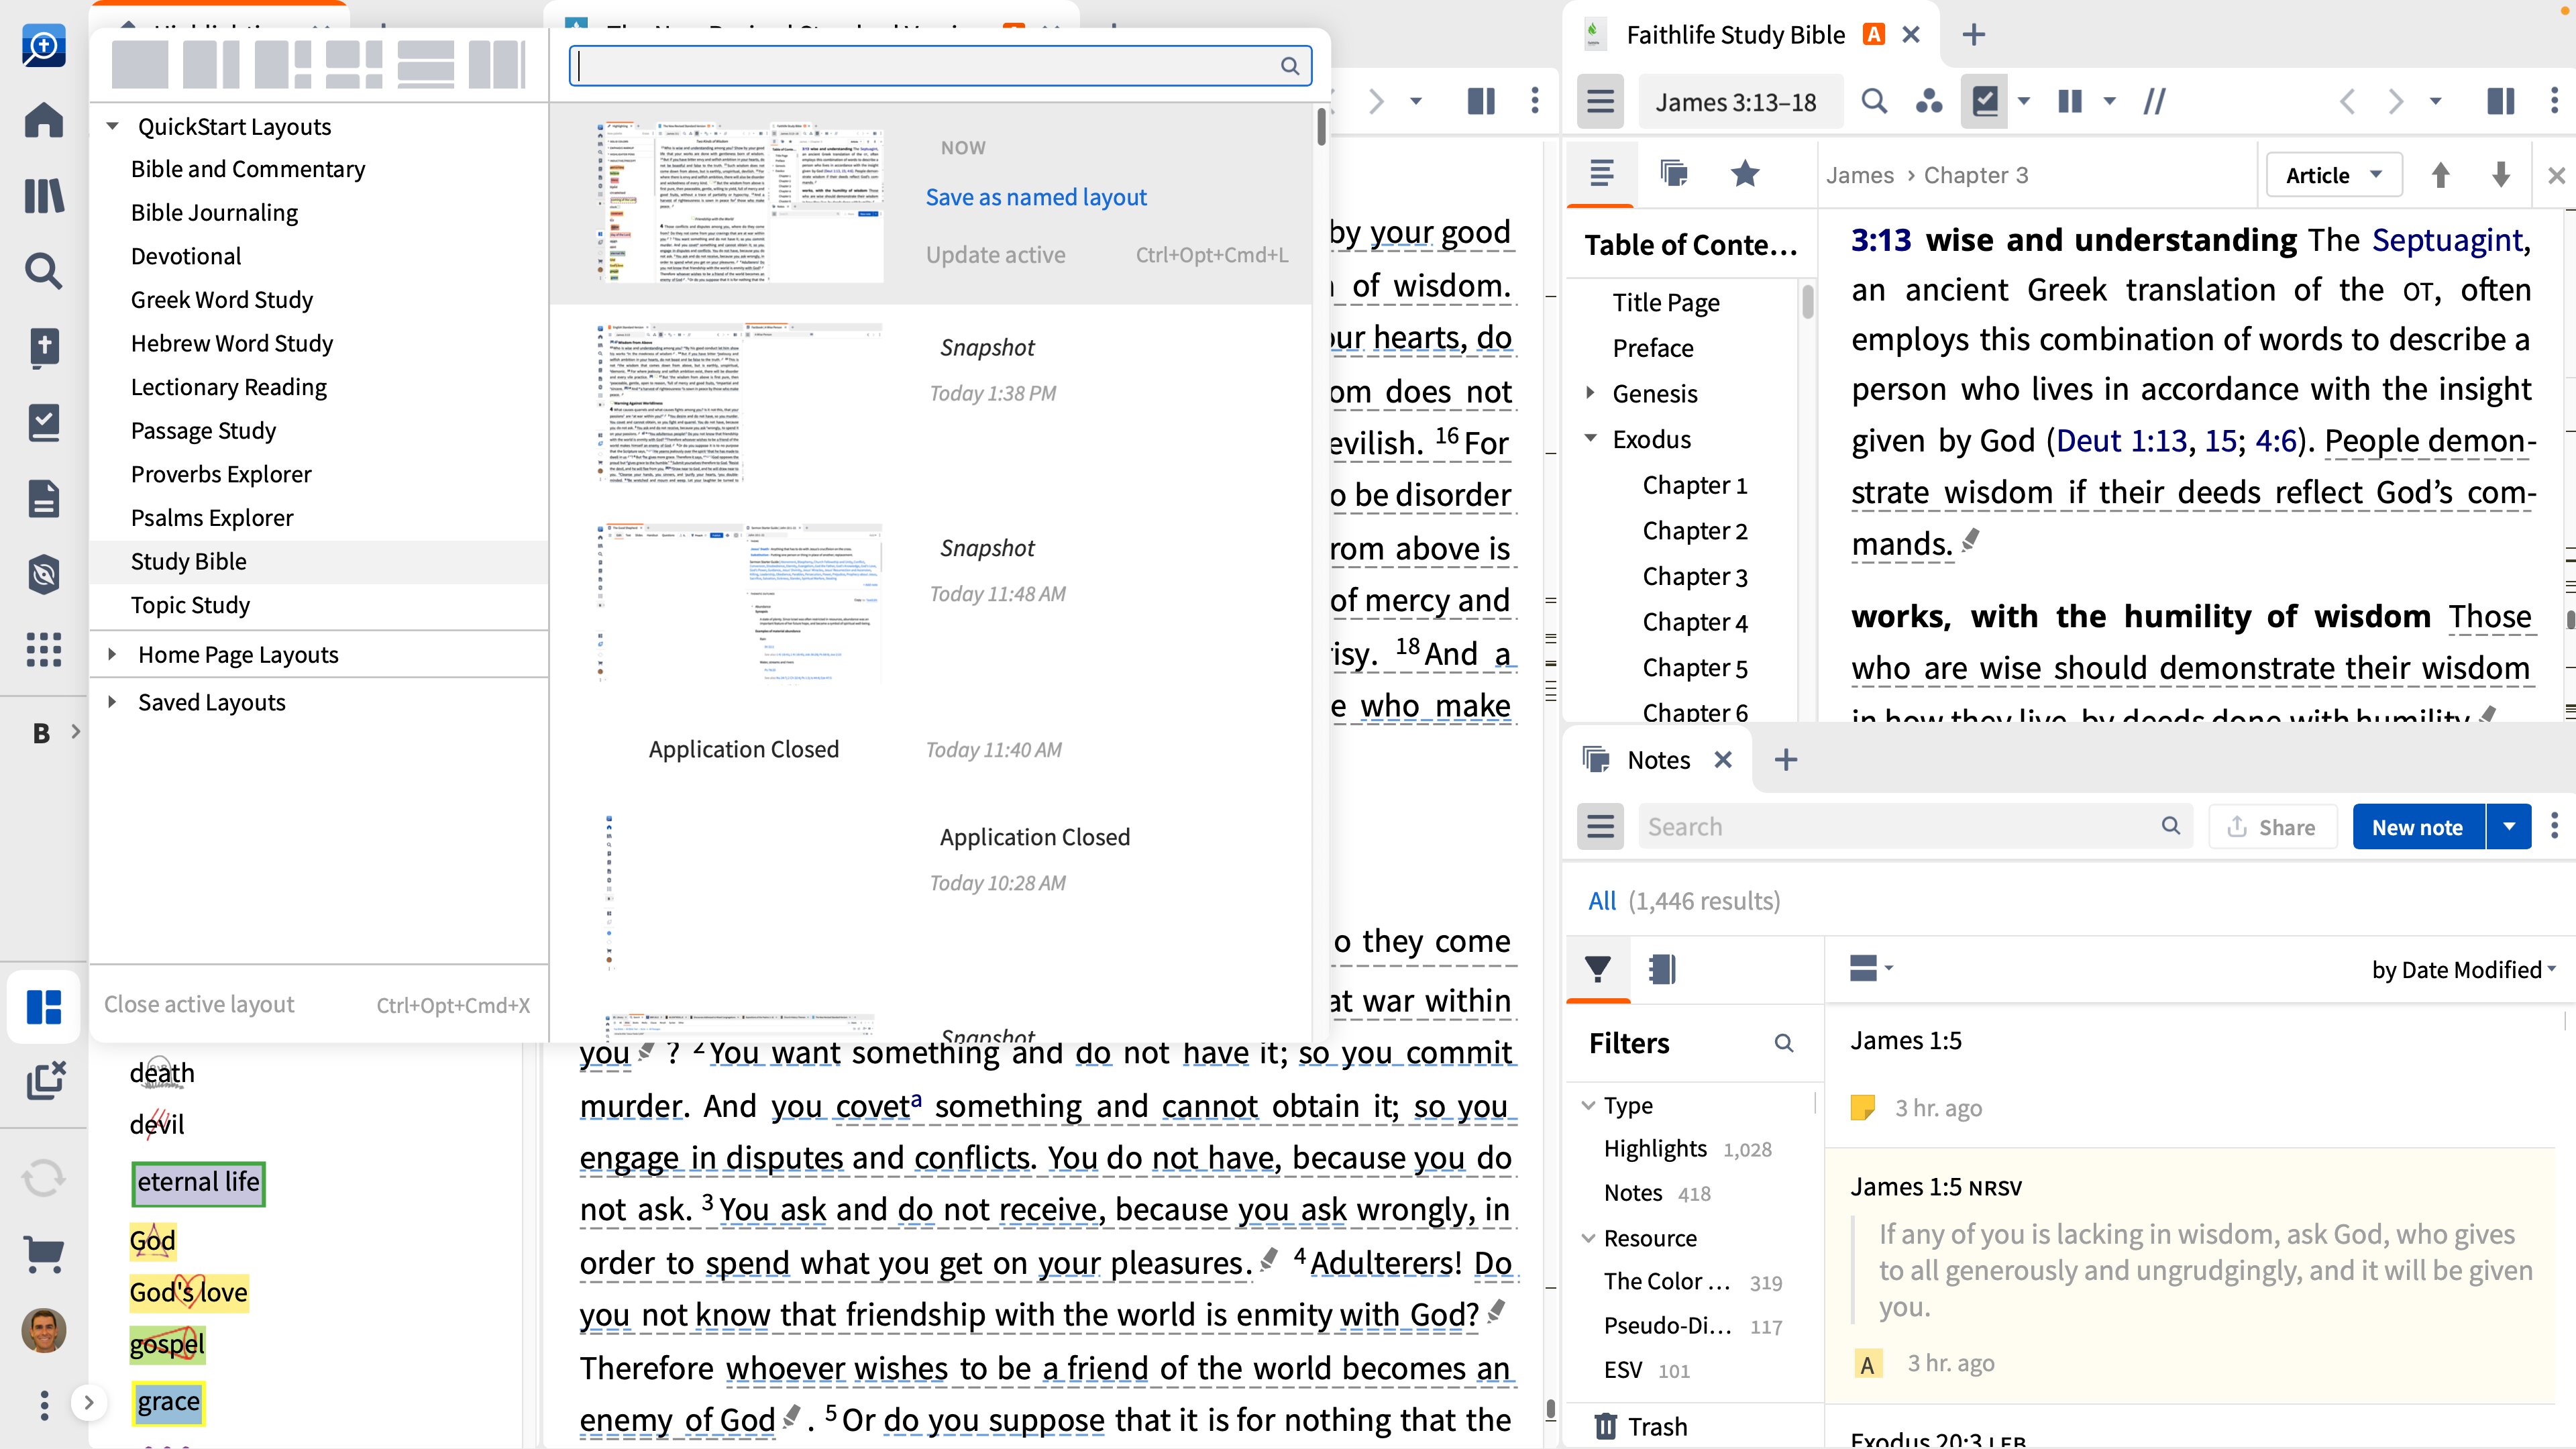Open the user profile avatar
Viewport: 2576px width, 1449px height.
43,1330
